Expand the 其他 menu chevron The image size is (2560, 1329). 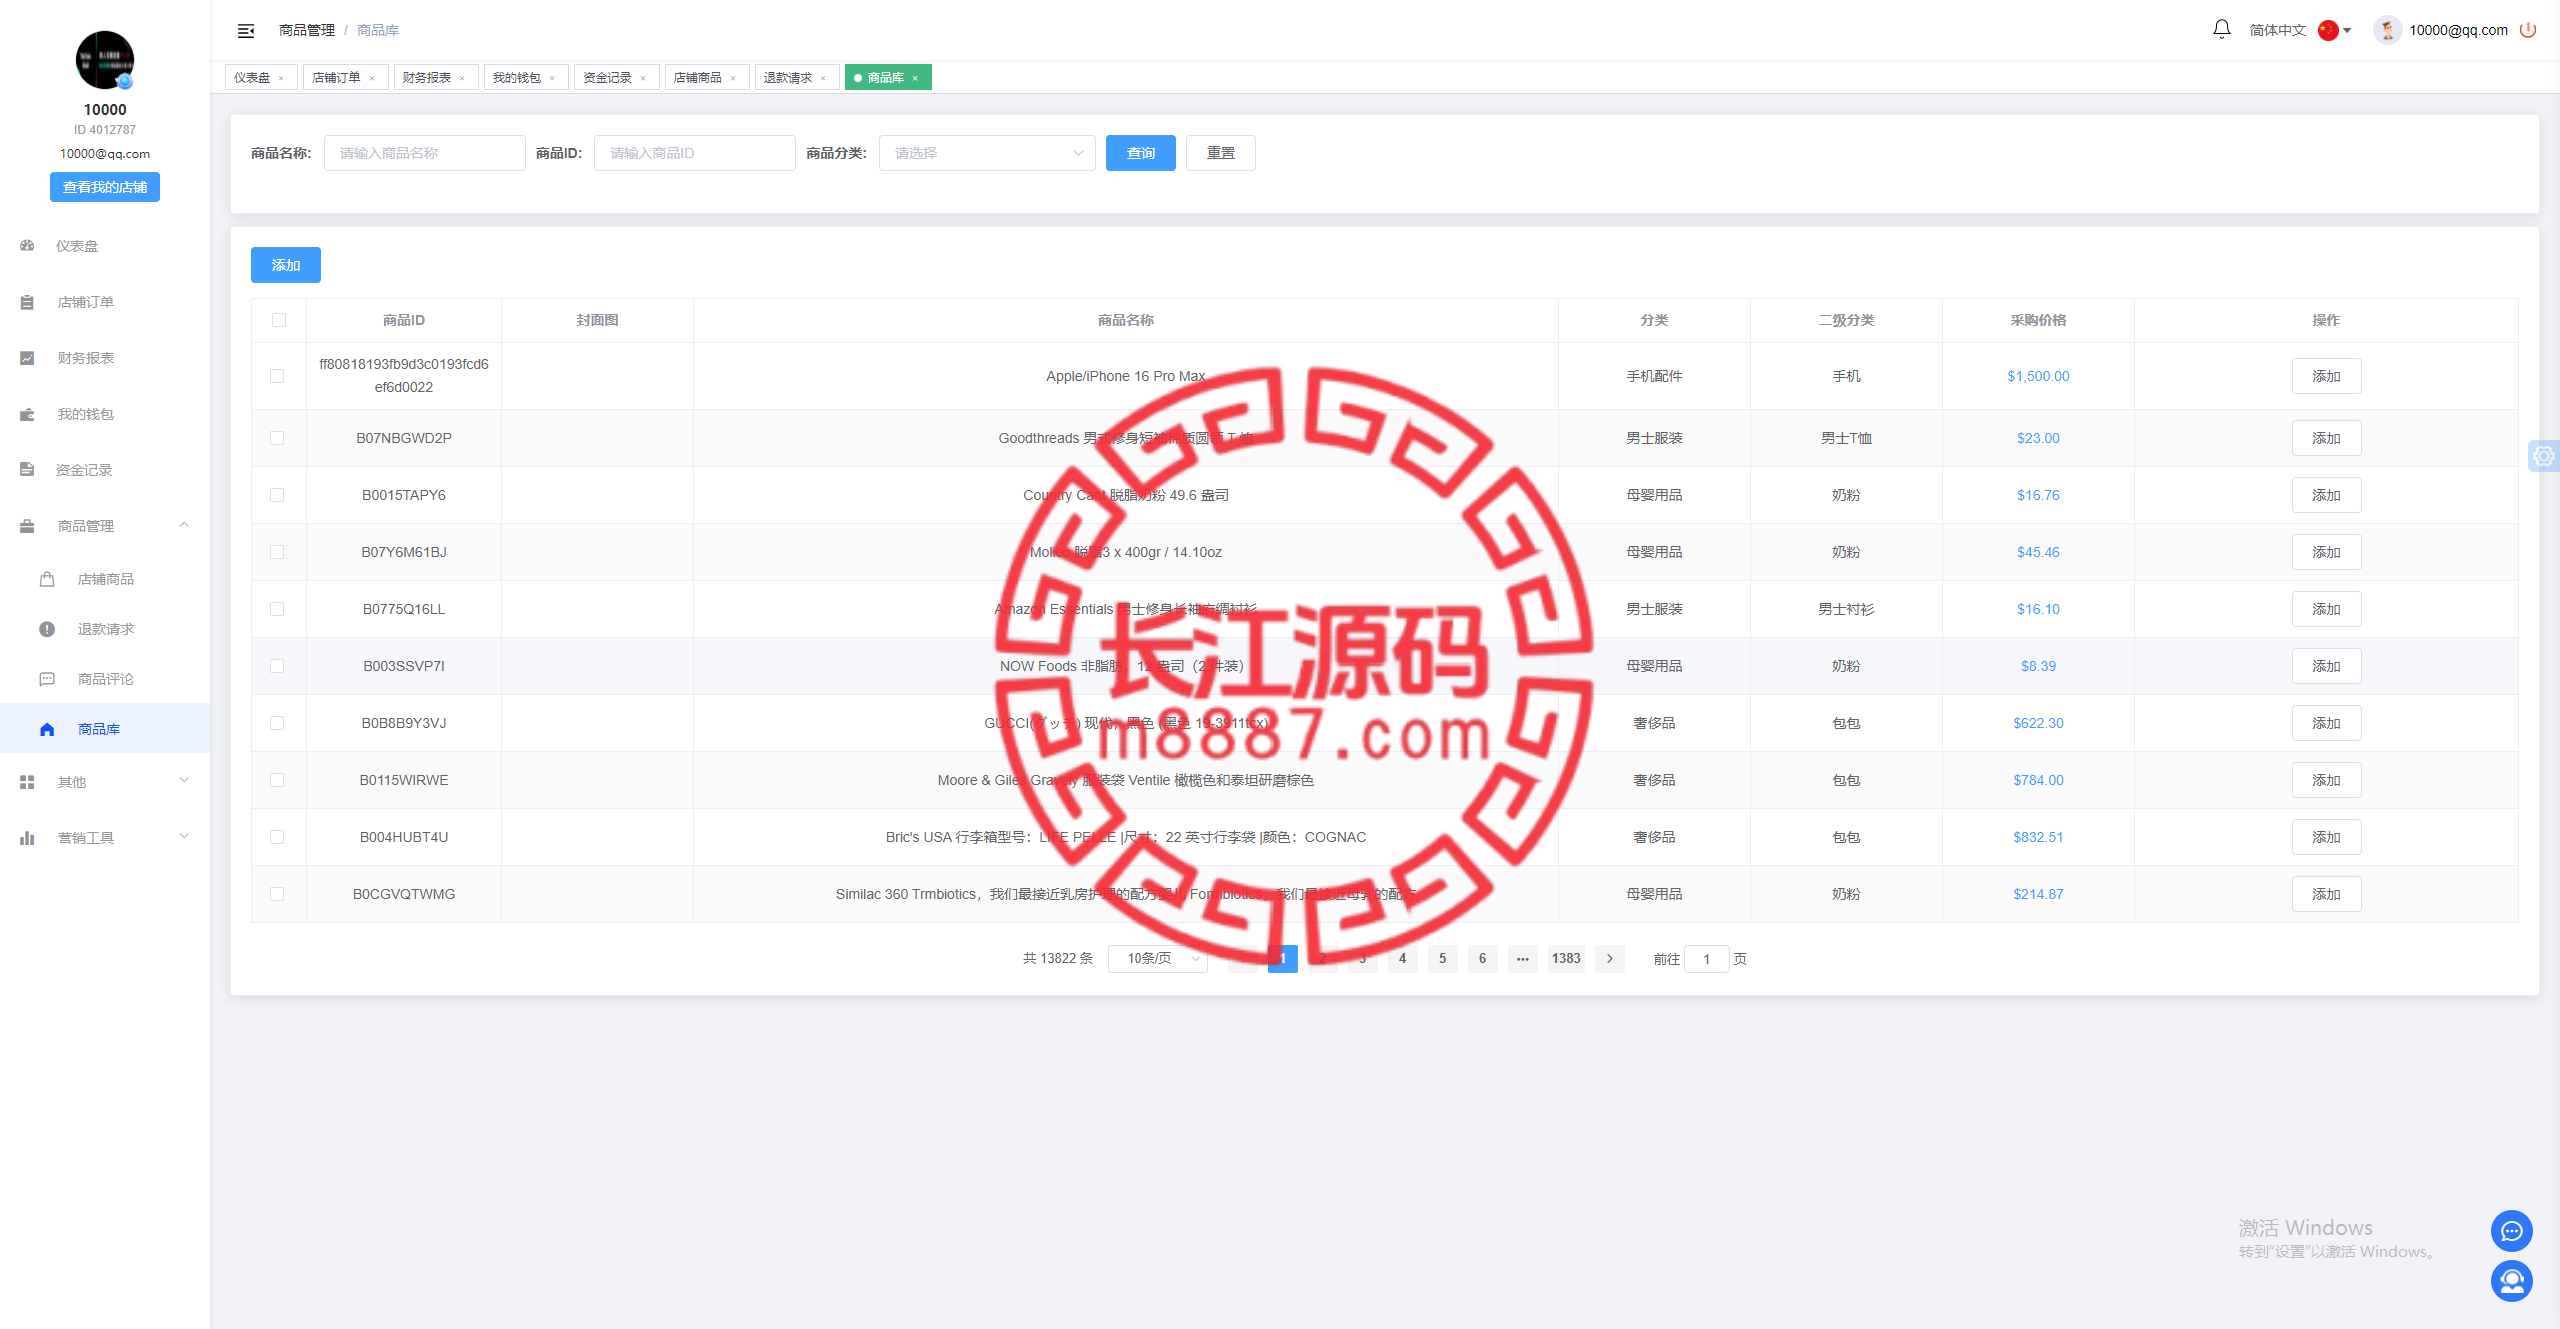(184, 781)
